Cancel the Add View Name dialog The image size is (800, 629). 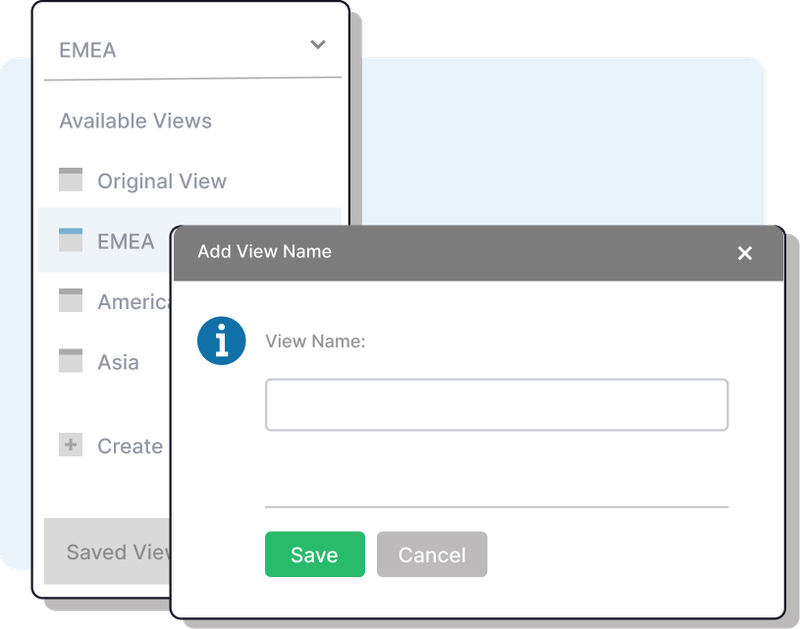[432, 554]
